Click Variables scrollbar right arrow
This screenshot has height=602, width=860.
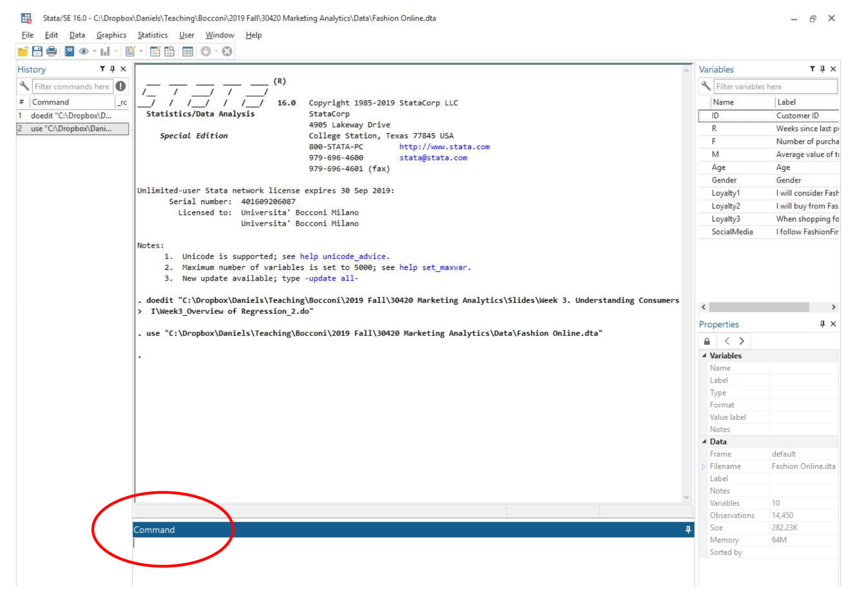pyautogui.click(x=833, y=307)
